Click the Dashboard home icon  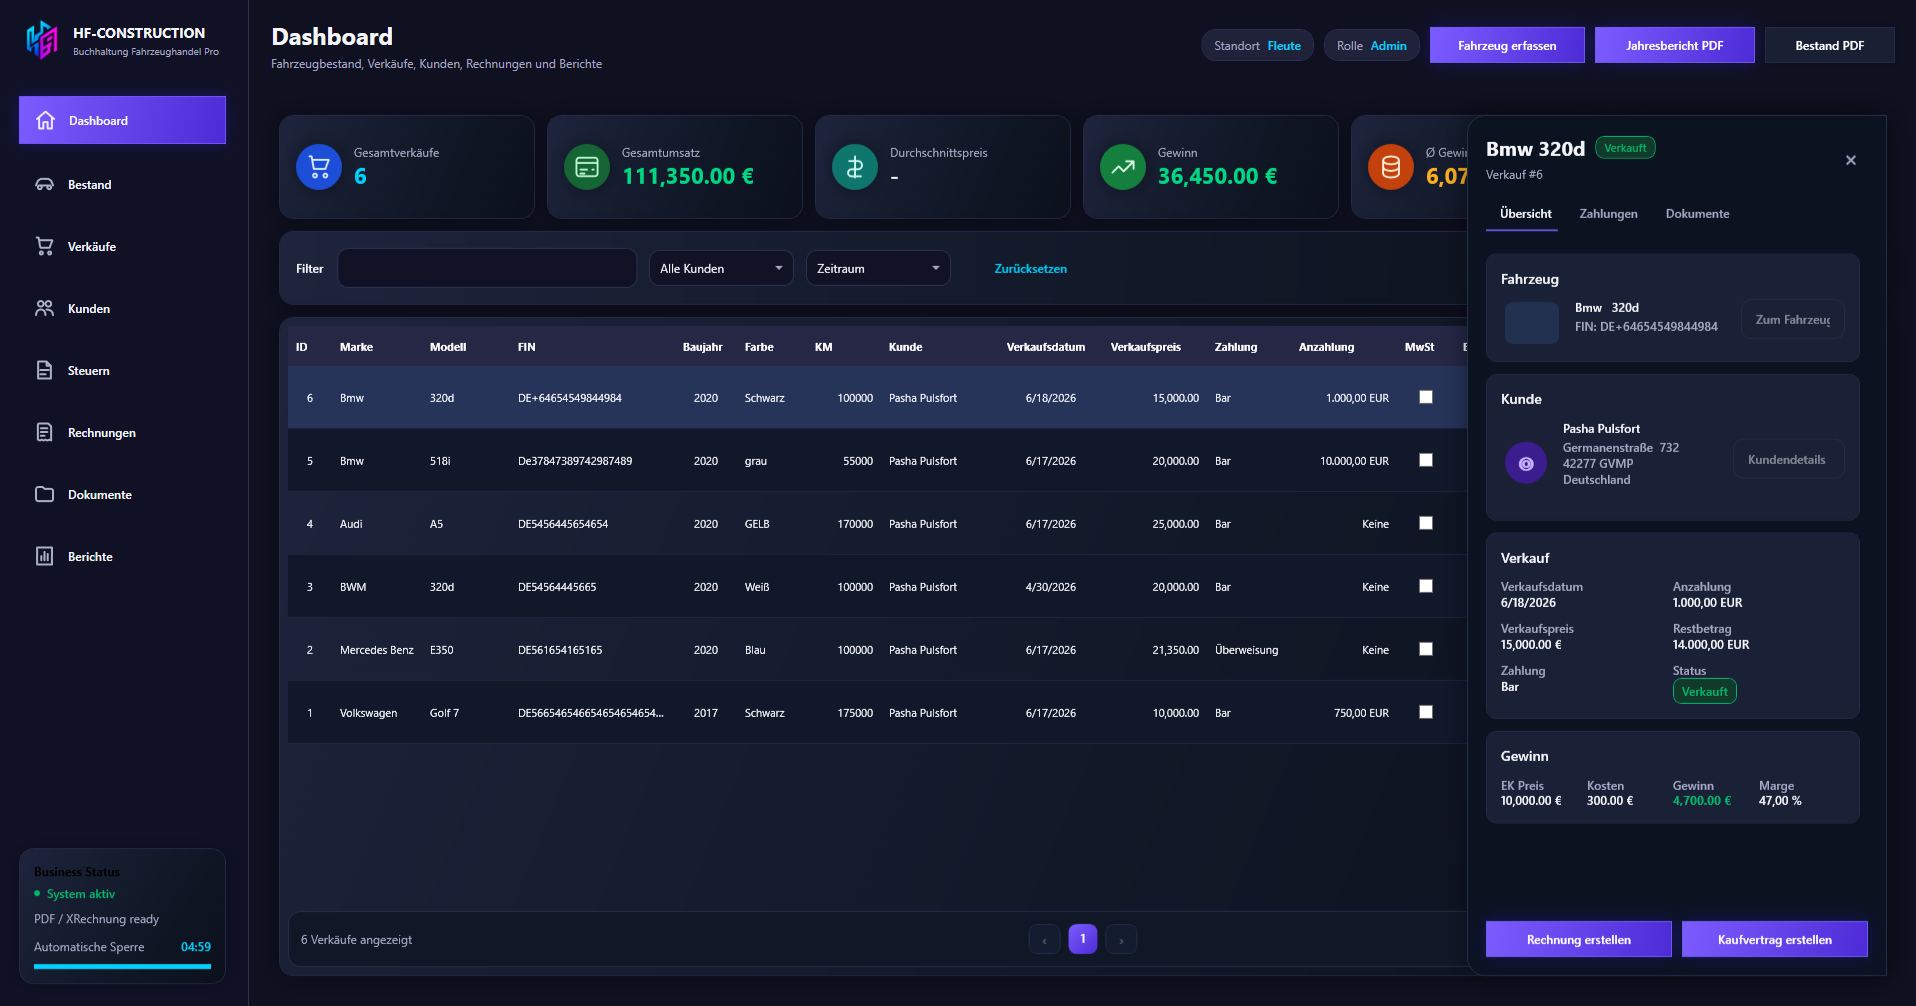(45, 120)
